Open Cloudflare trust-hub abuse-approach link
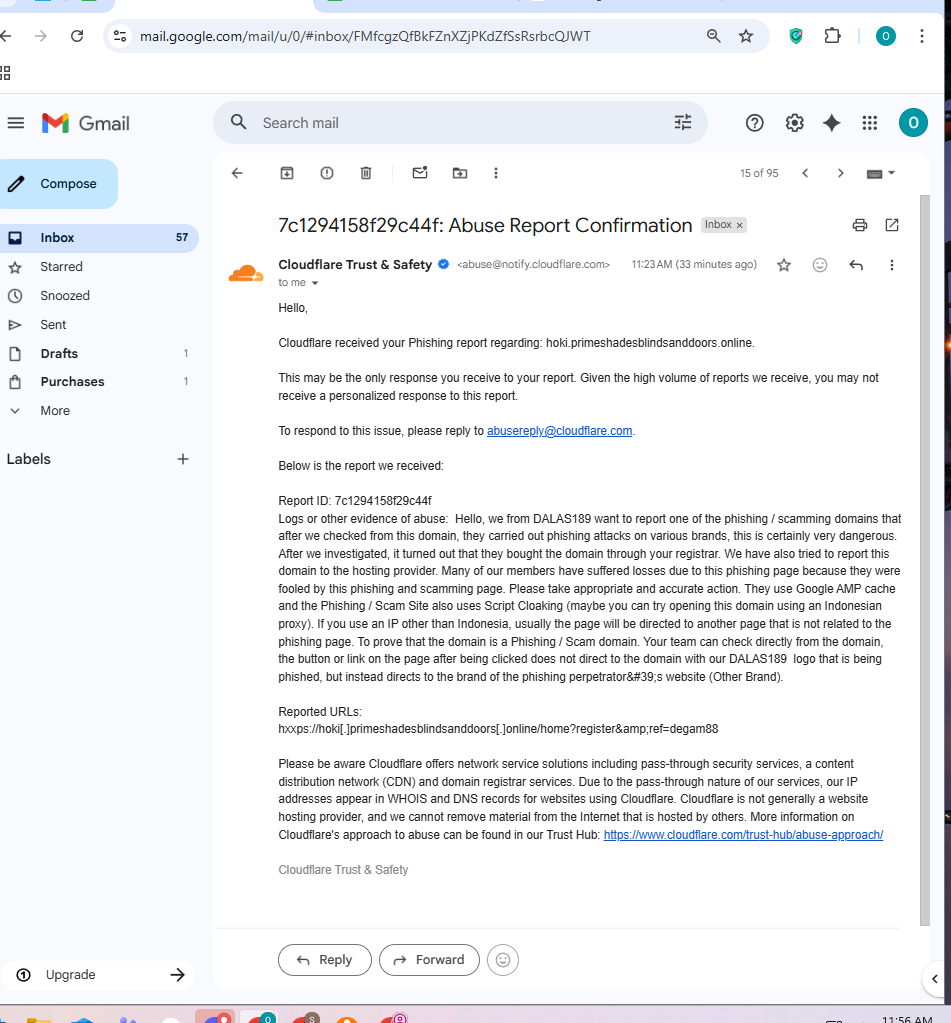 (x=743, y=834)
